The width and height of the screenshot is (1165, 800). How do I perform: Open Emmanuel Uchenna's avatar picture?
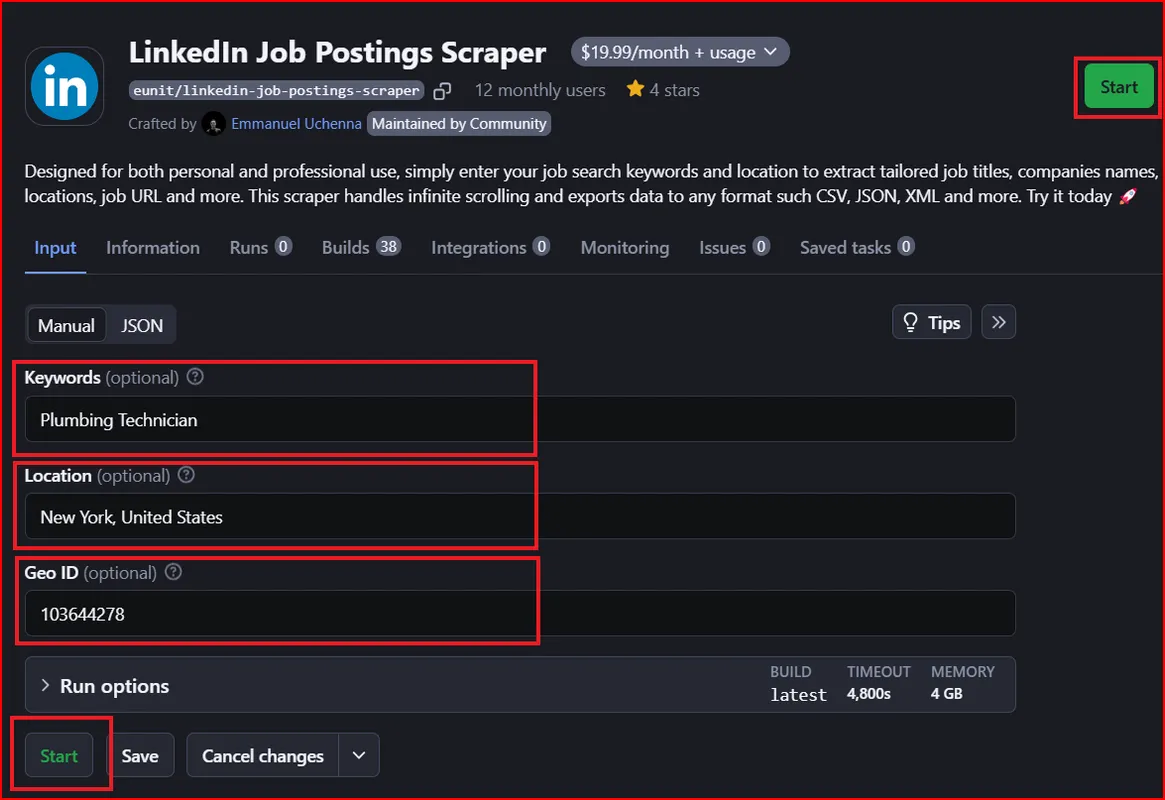click(213, 123)
